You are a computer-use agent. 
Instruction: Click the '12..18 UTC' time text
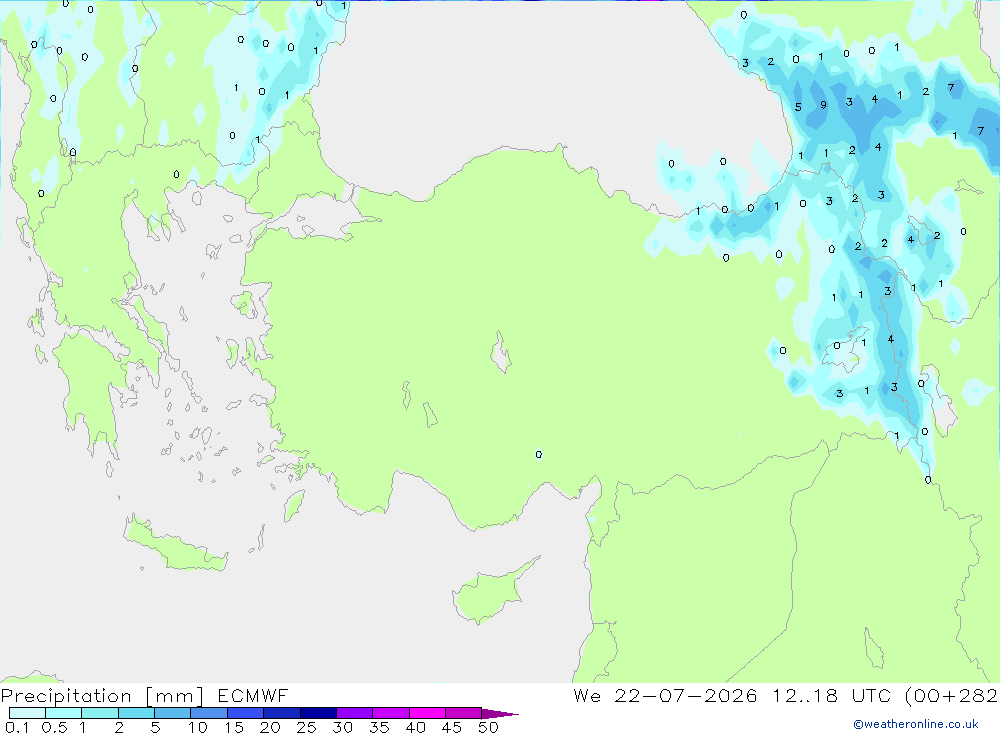(831, 695)
